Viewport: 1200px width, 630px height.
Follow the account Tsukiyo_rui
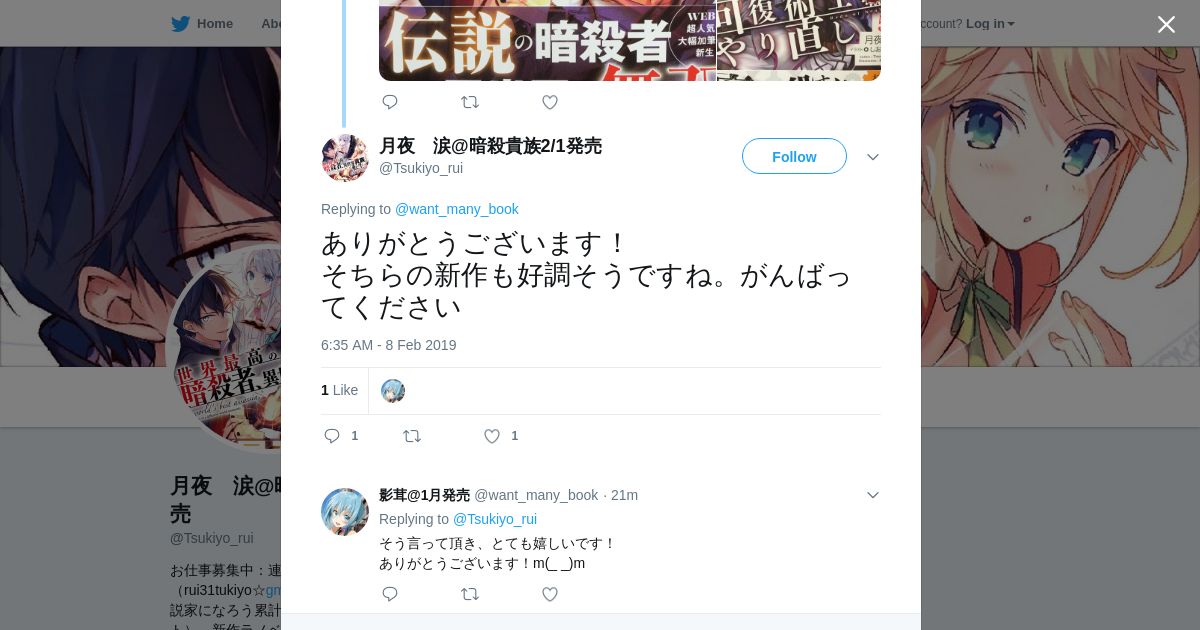coord(794,157)
